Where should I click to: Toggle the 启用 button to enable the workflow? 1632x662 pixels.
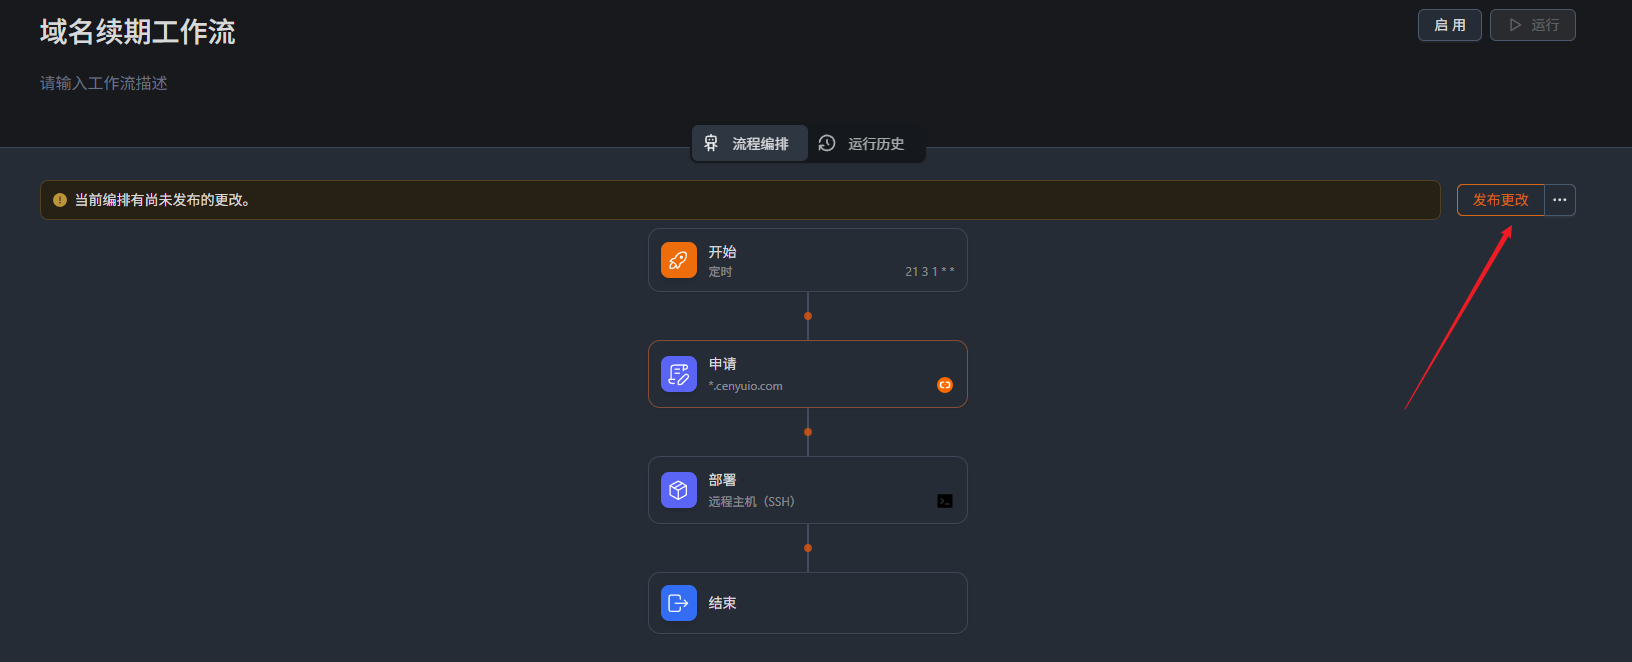click(1449, 25)
